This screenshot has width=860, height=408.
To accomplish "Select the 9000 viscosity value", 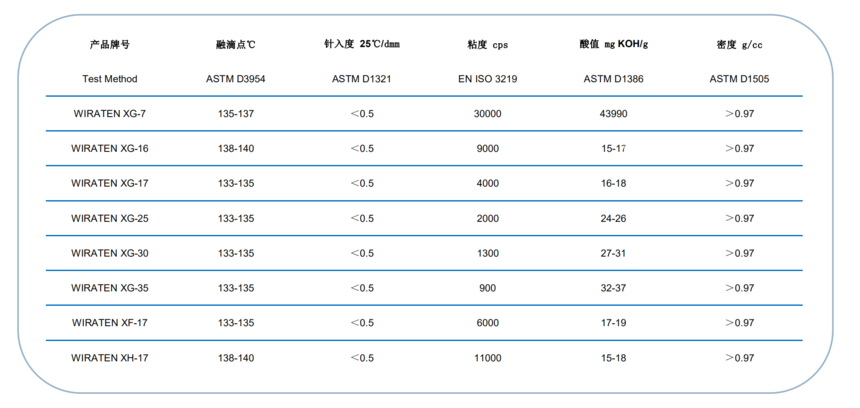I will (x=488, y=149).
